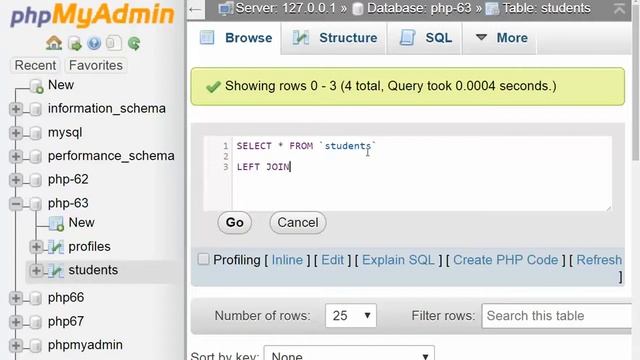Click the Refresh link

(599, 260)
